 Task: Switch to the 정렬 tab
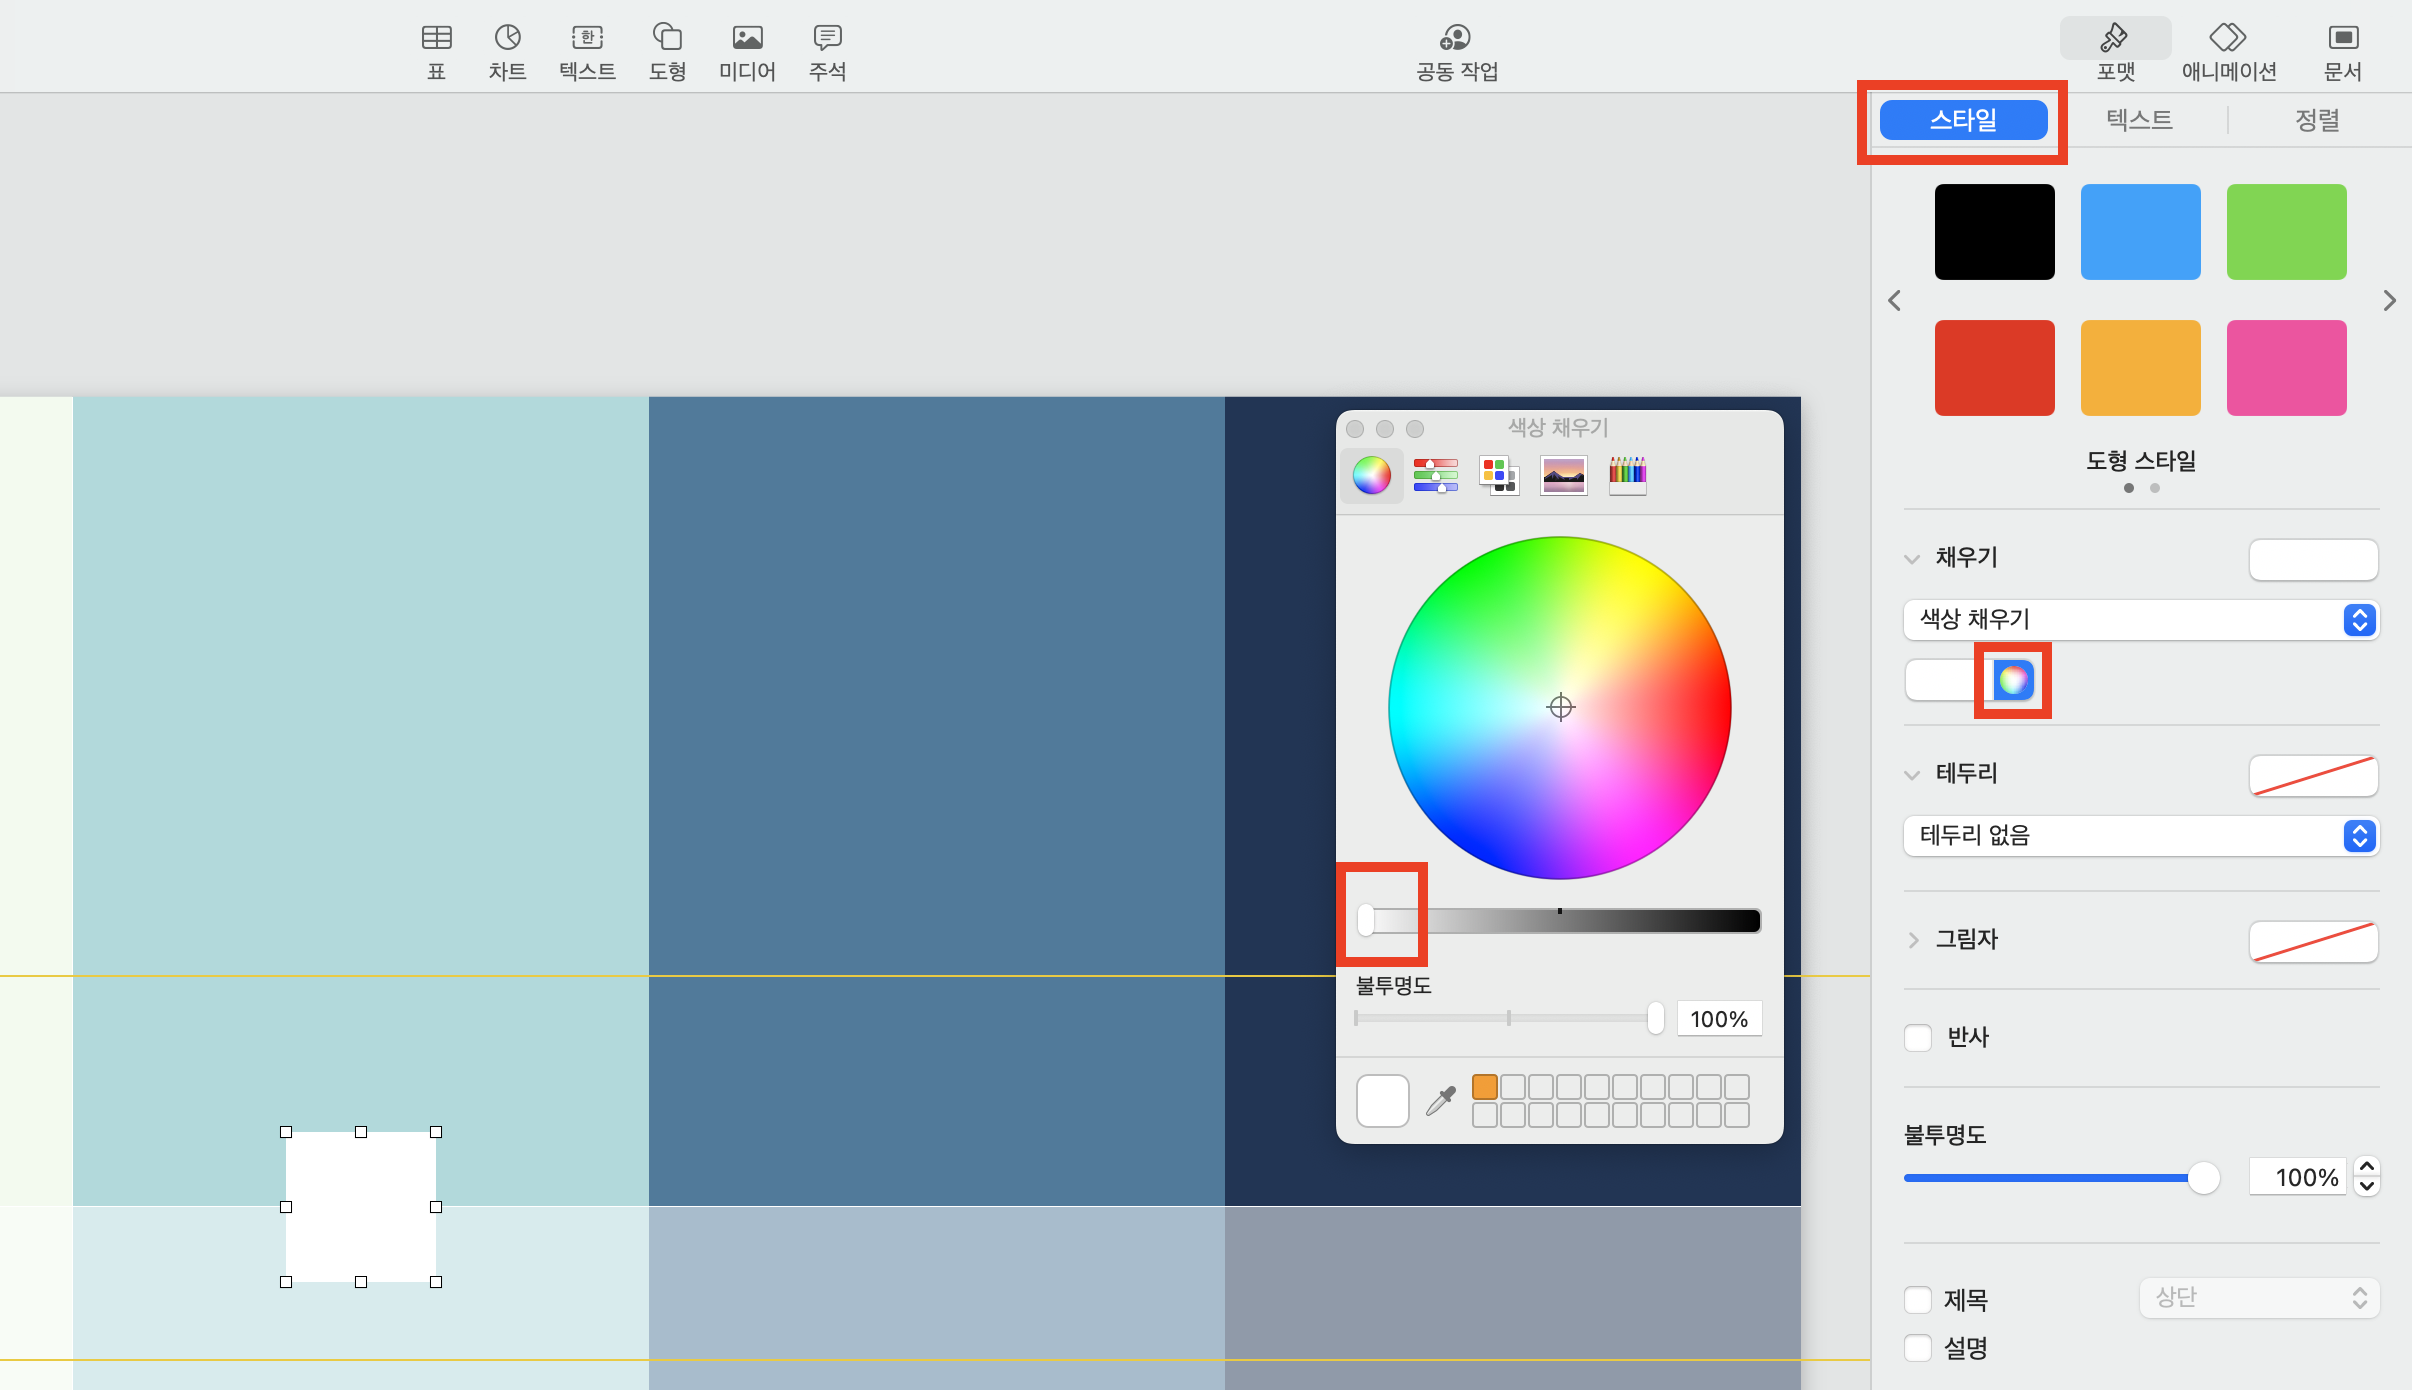point(2316,120)
